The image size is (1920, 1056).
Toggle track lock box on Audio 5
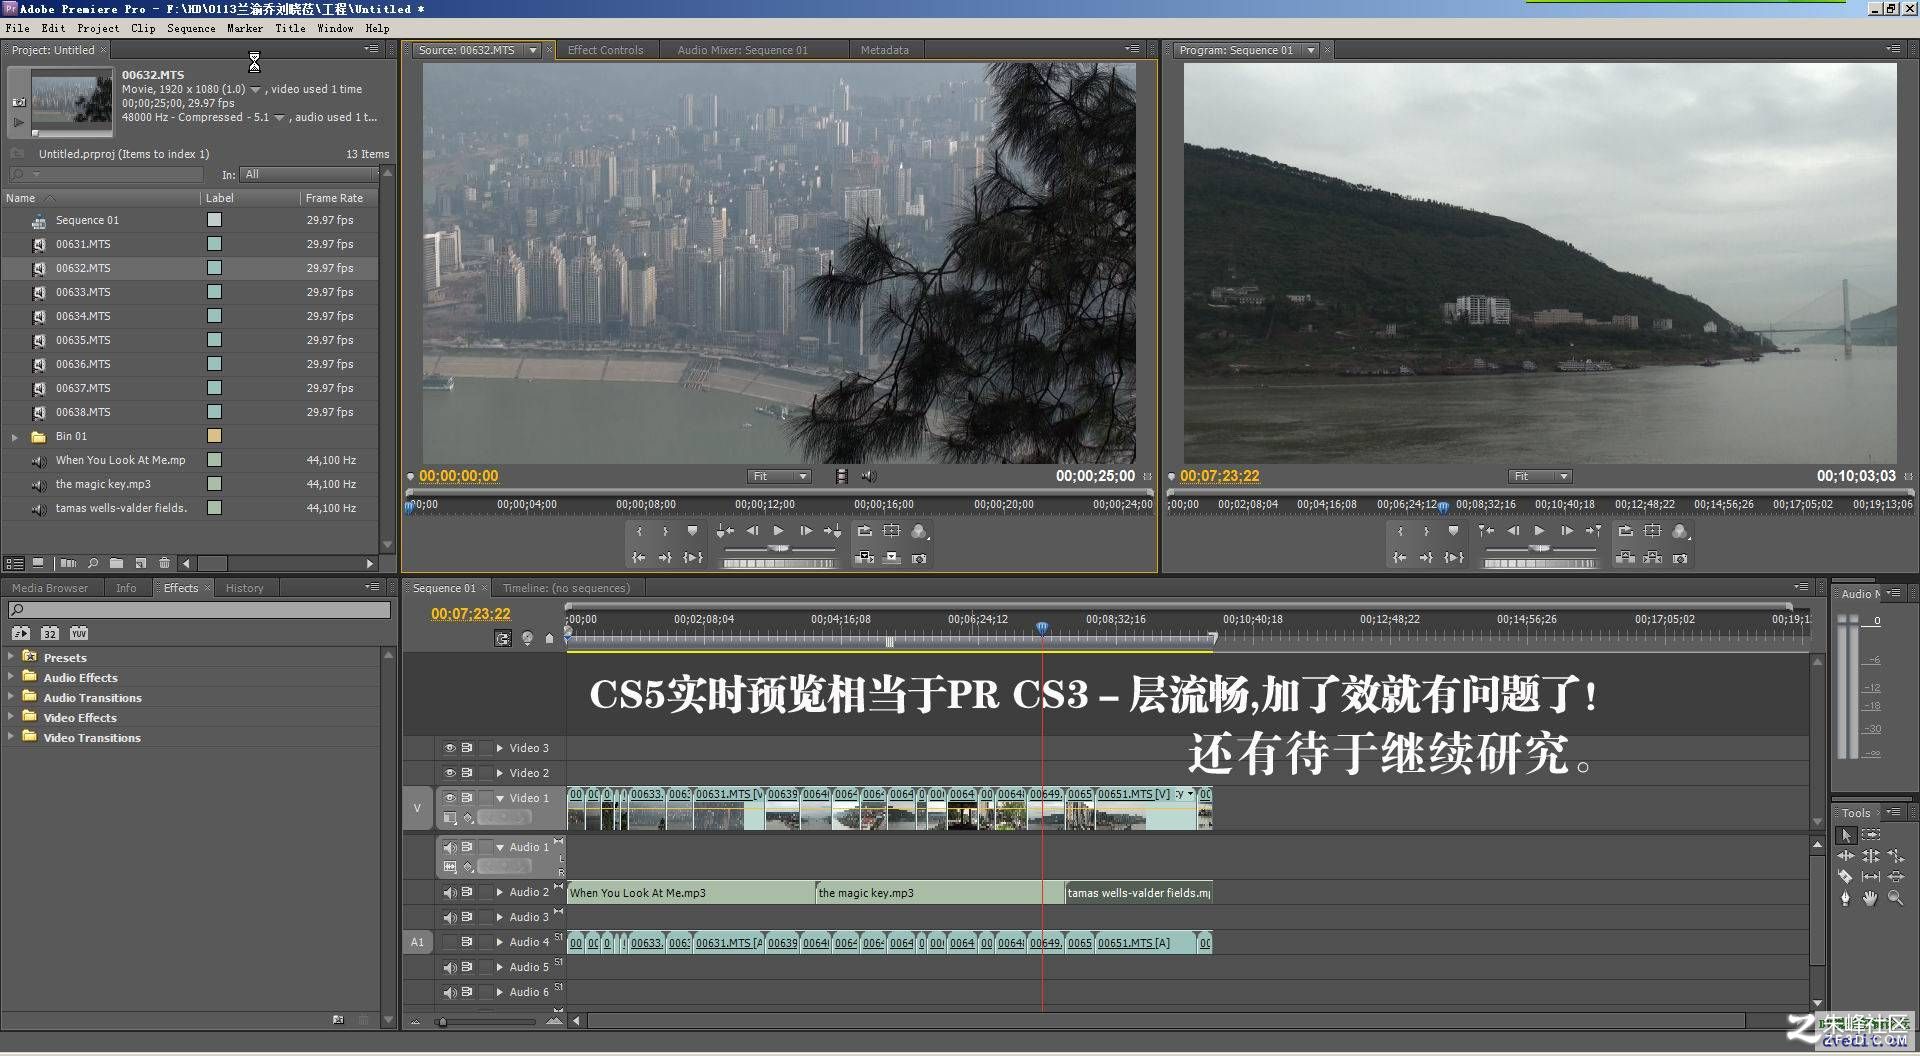485,967
